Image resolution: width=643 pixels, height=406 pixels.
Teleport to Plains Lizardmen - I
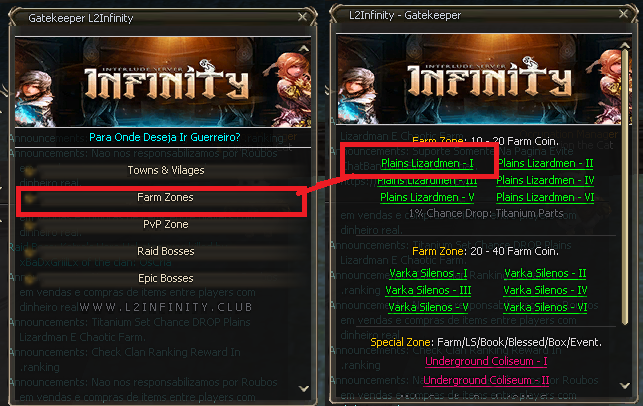click(x=427, y=163)
